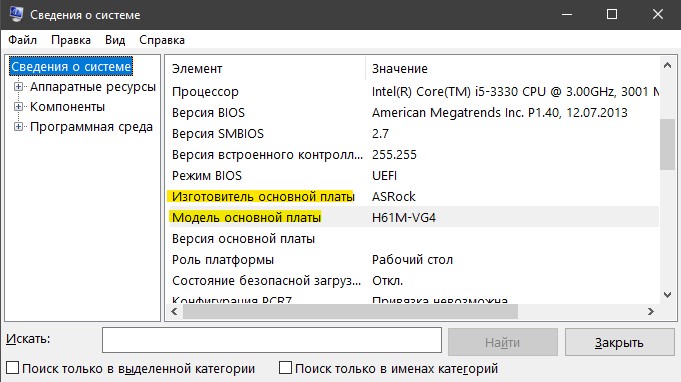Screen dimensions: 681x382
Task: Click the Найти button
Action: (x=503, y=342)
